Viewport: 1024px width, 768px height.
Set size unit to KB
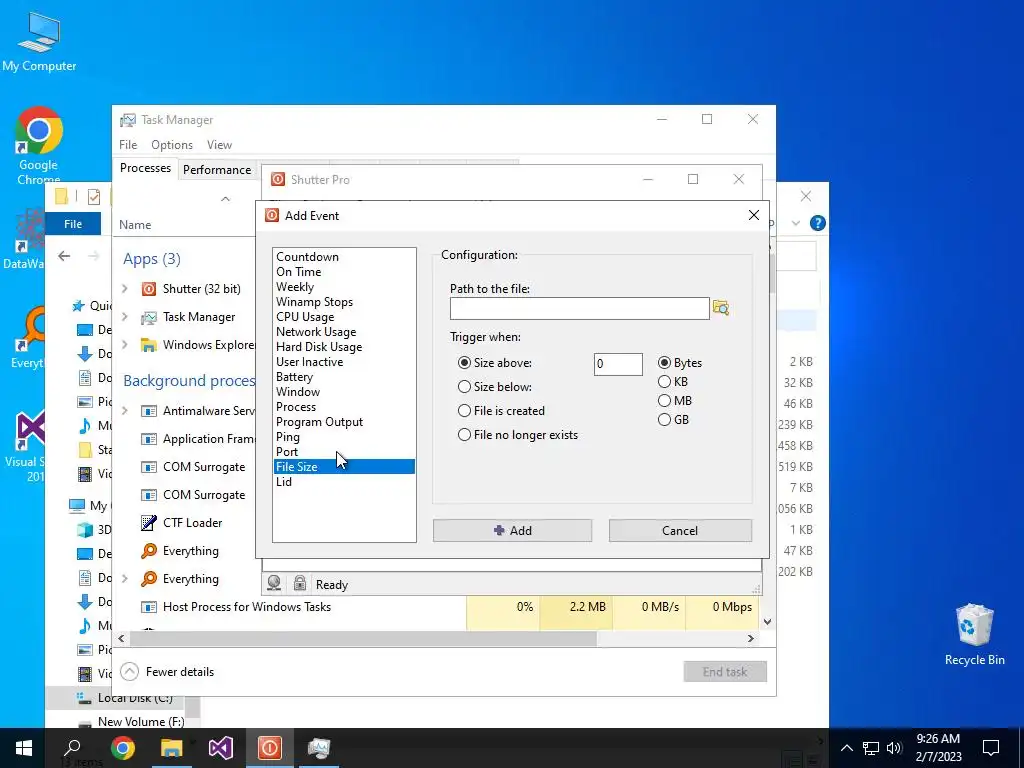pos(664,381)
